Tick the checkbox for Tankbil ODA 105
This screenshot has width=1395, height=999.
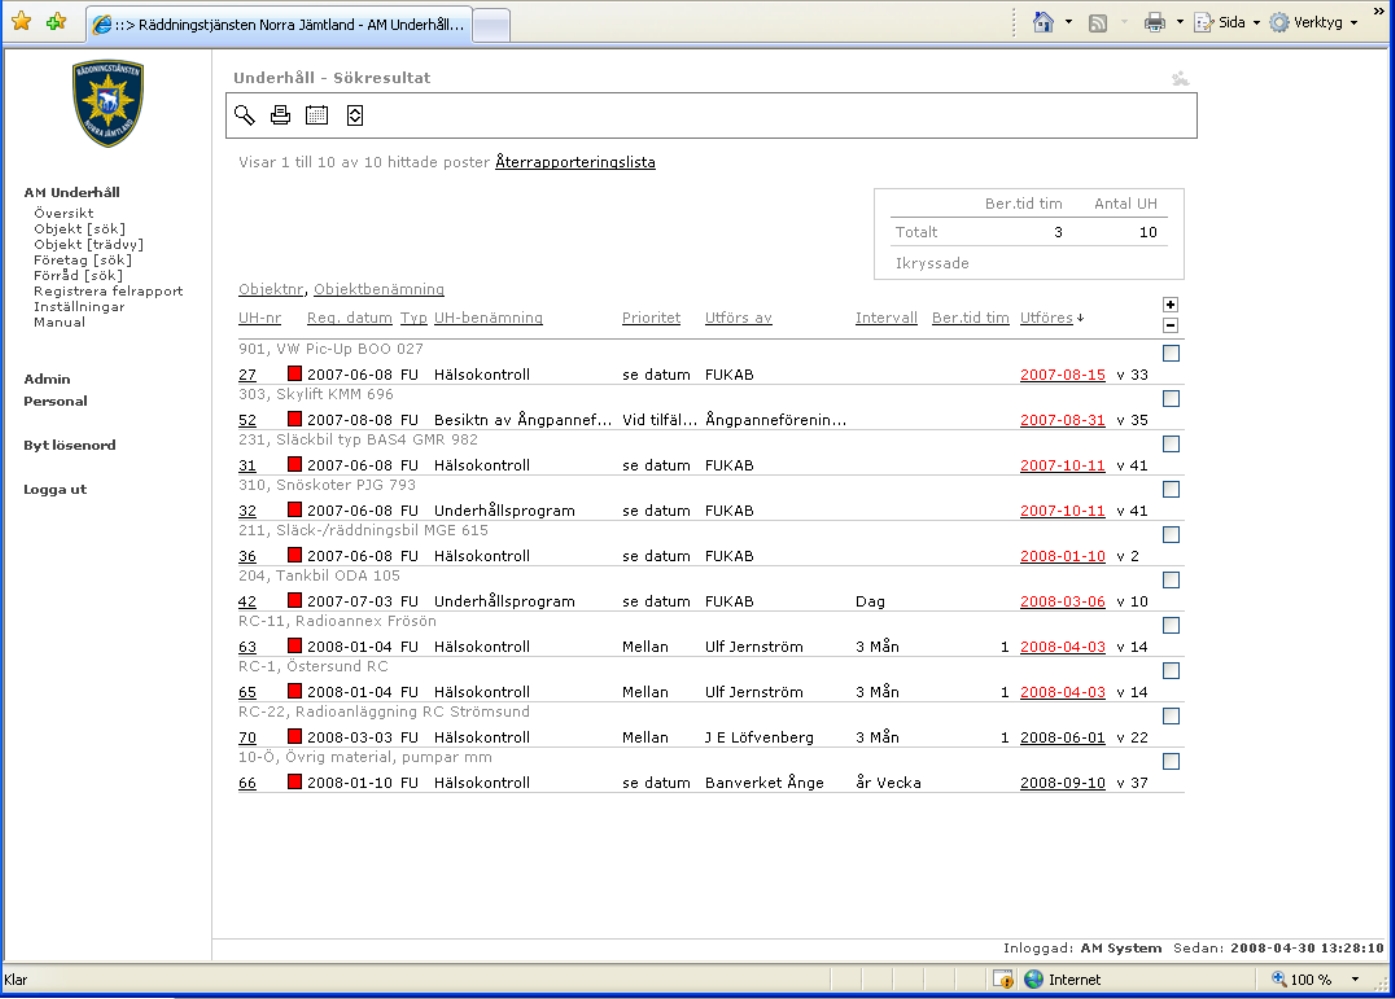(x=1171, y=580)
